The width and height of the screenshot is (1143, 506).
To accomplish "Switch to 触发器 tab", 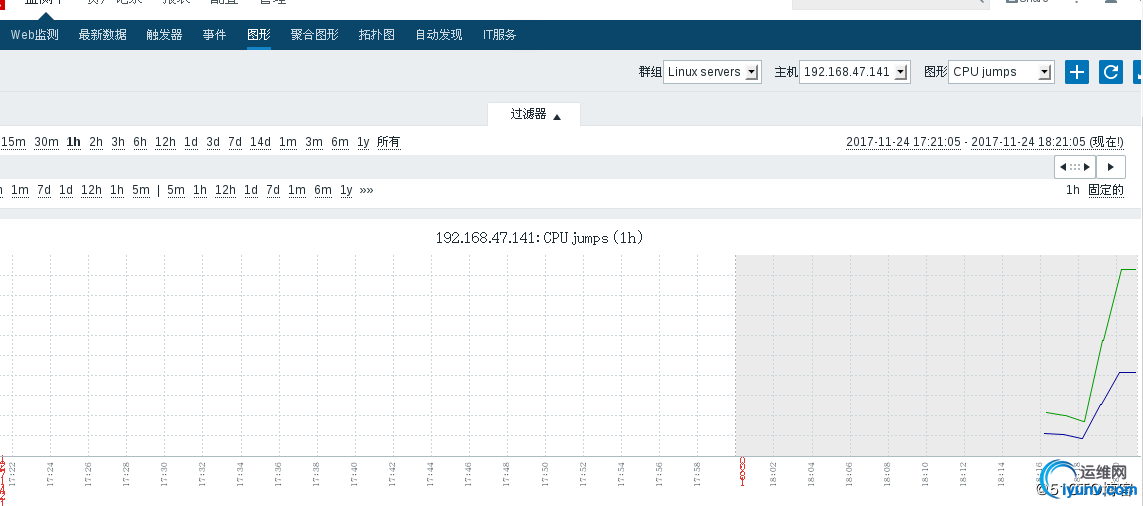I will [164, 34].
